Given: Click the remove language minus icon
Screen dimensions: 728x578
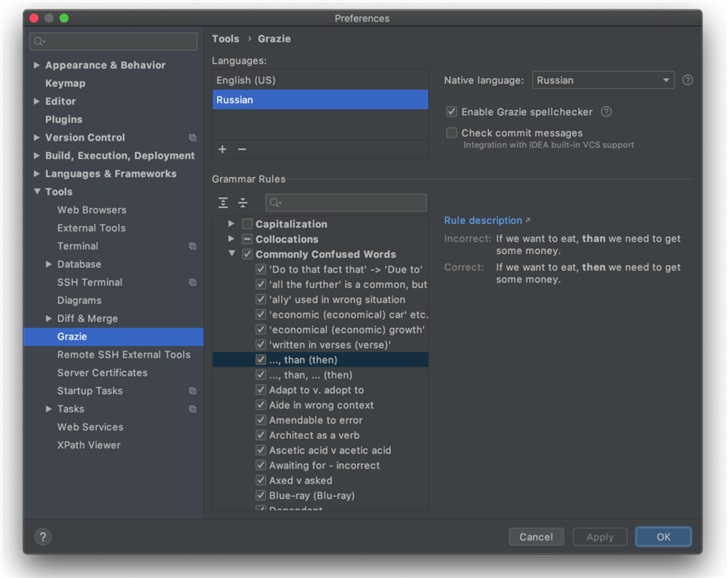Looking at the screenshot, I should (242, 149).
